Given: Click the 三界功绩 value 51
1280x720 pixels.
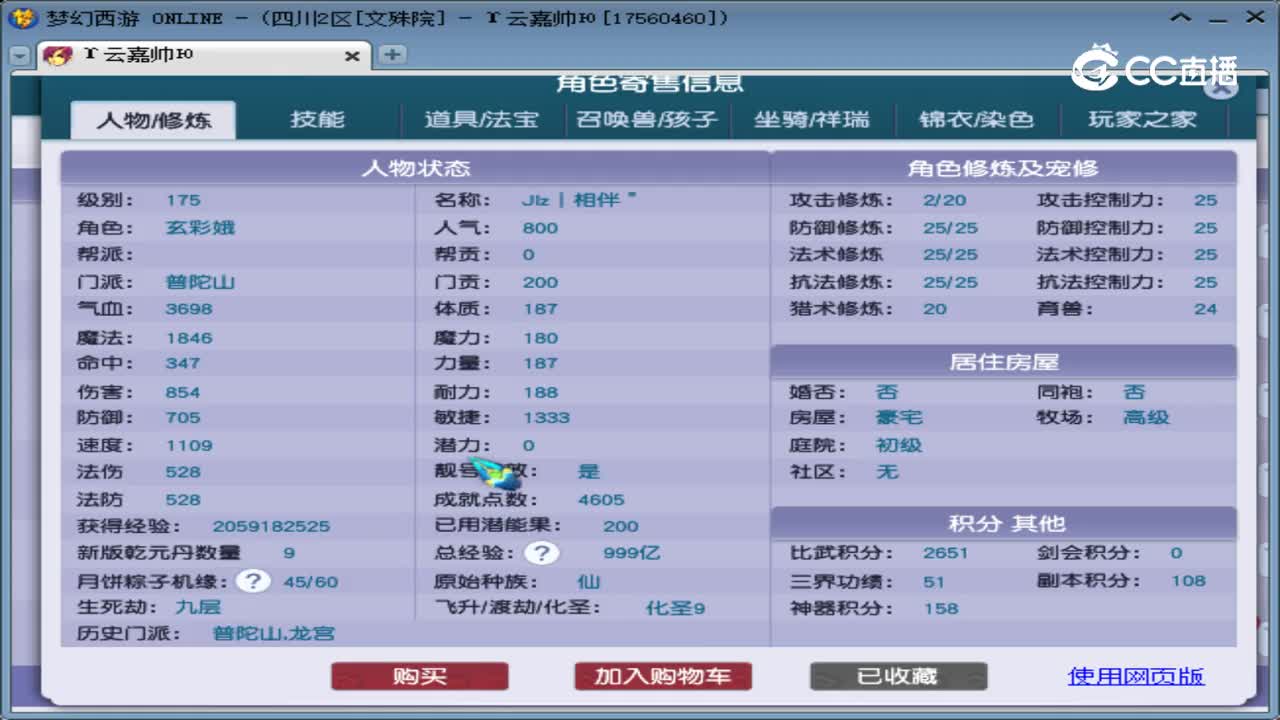Looking at the screenshot, I should [x=934, y=581].
